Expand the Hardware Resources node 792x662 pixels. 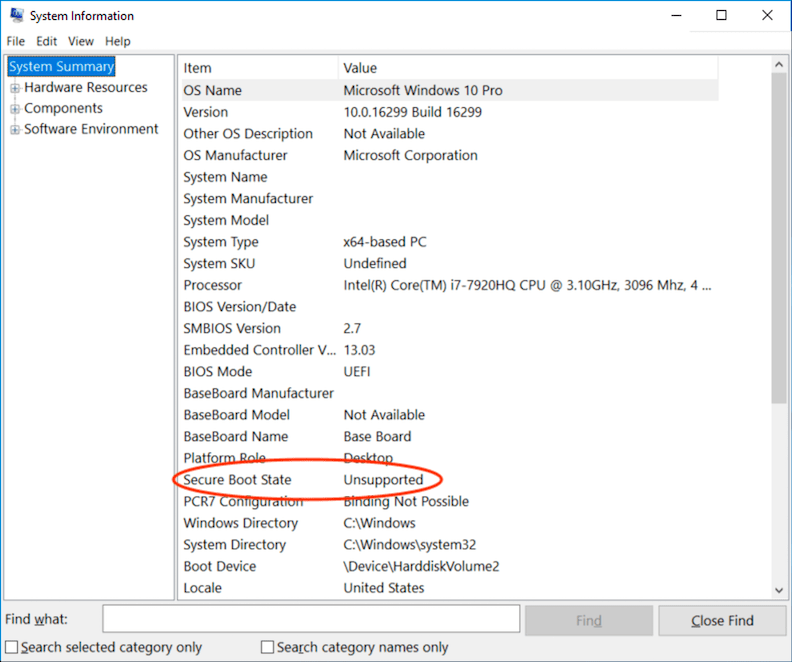[15, 88]
